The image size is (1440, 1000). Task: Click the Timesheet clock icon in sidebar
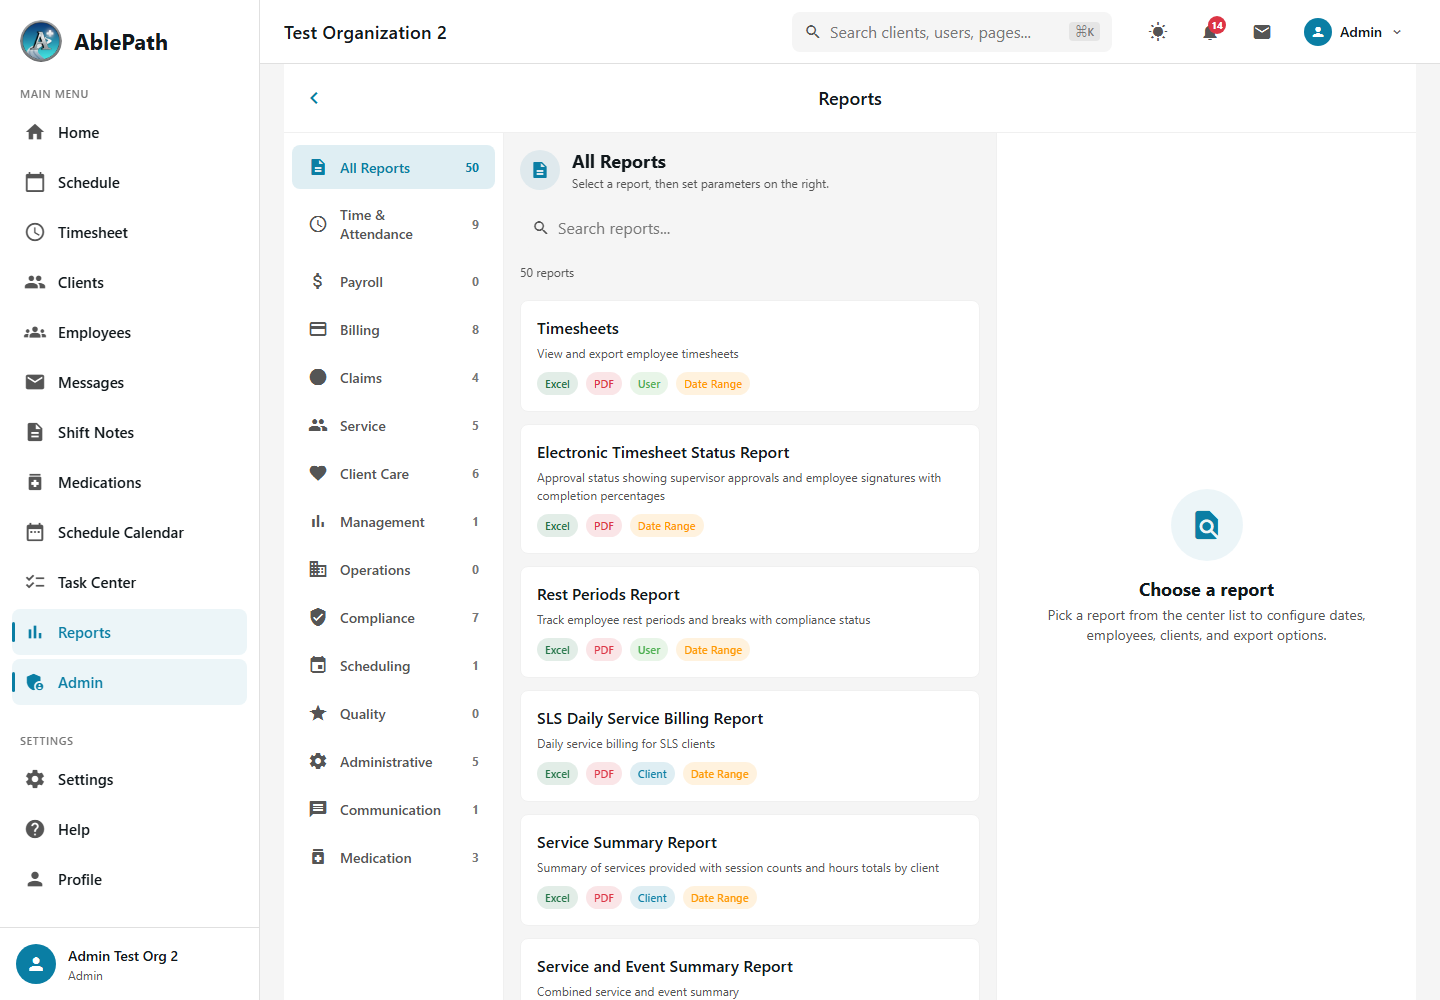click(x=35, y=232)
